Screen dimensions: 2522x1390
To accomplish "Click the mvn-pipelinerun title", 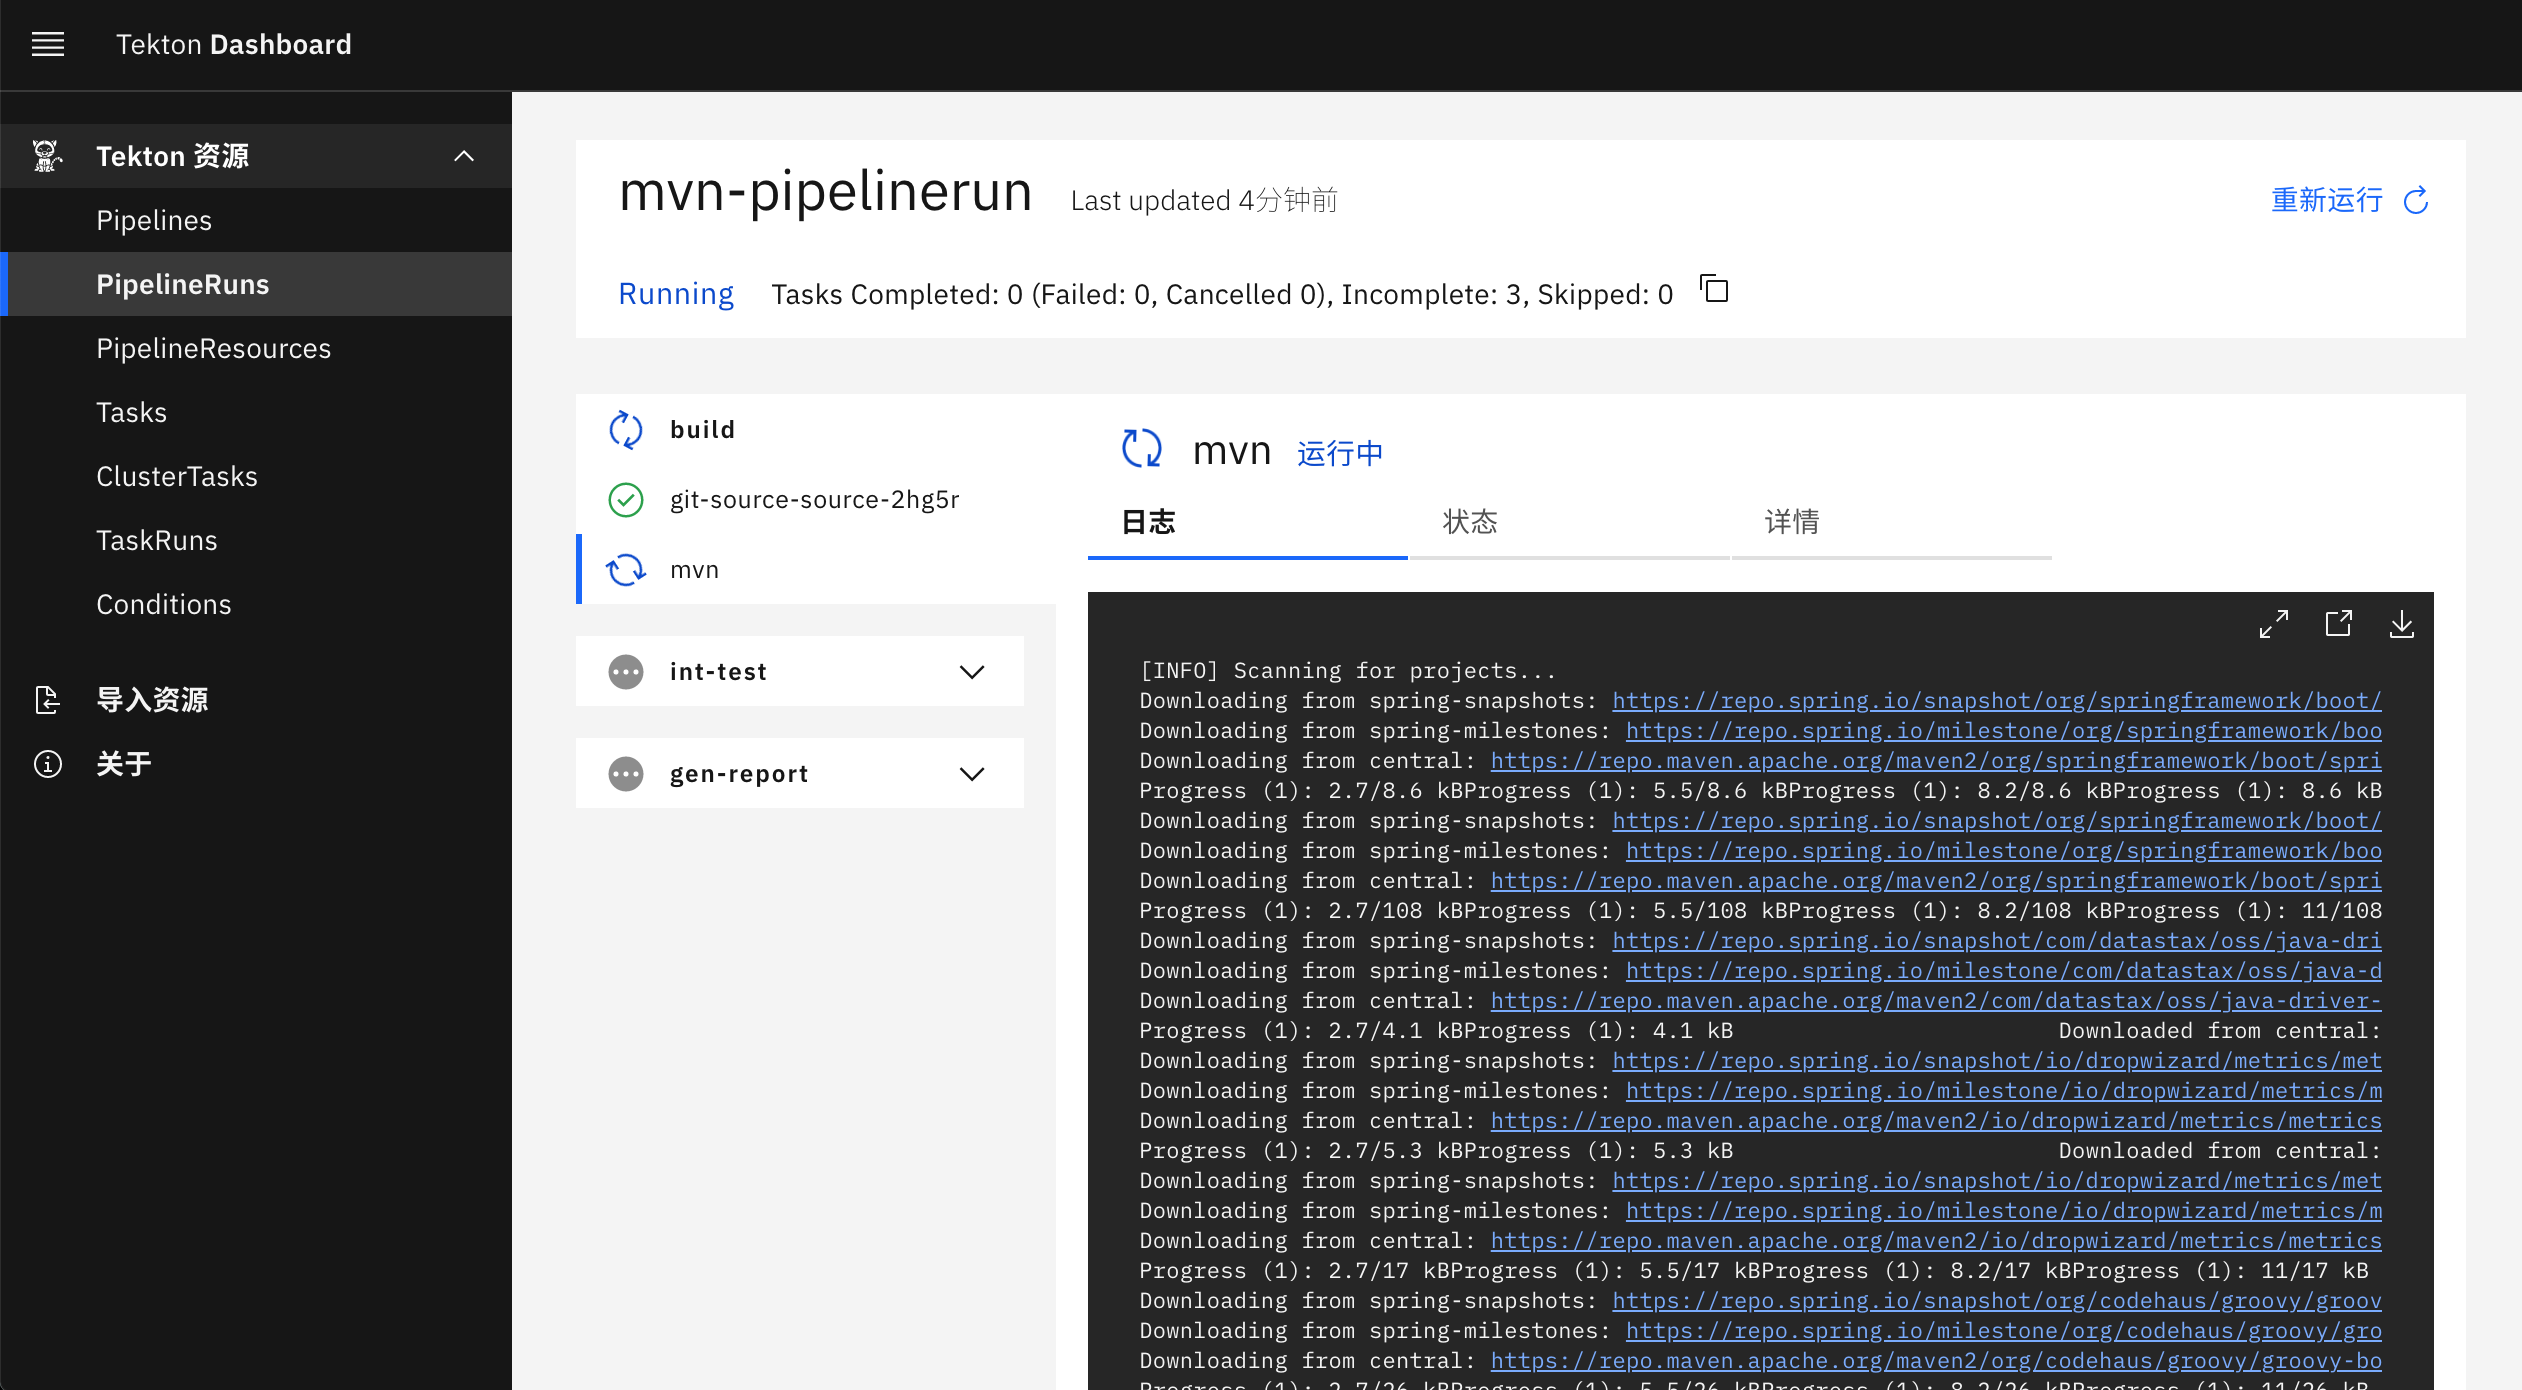I will [825, 191].
